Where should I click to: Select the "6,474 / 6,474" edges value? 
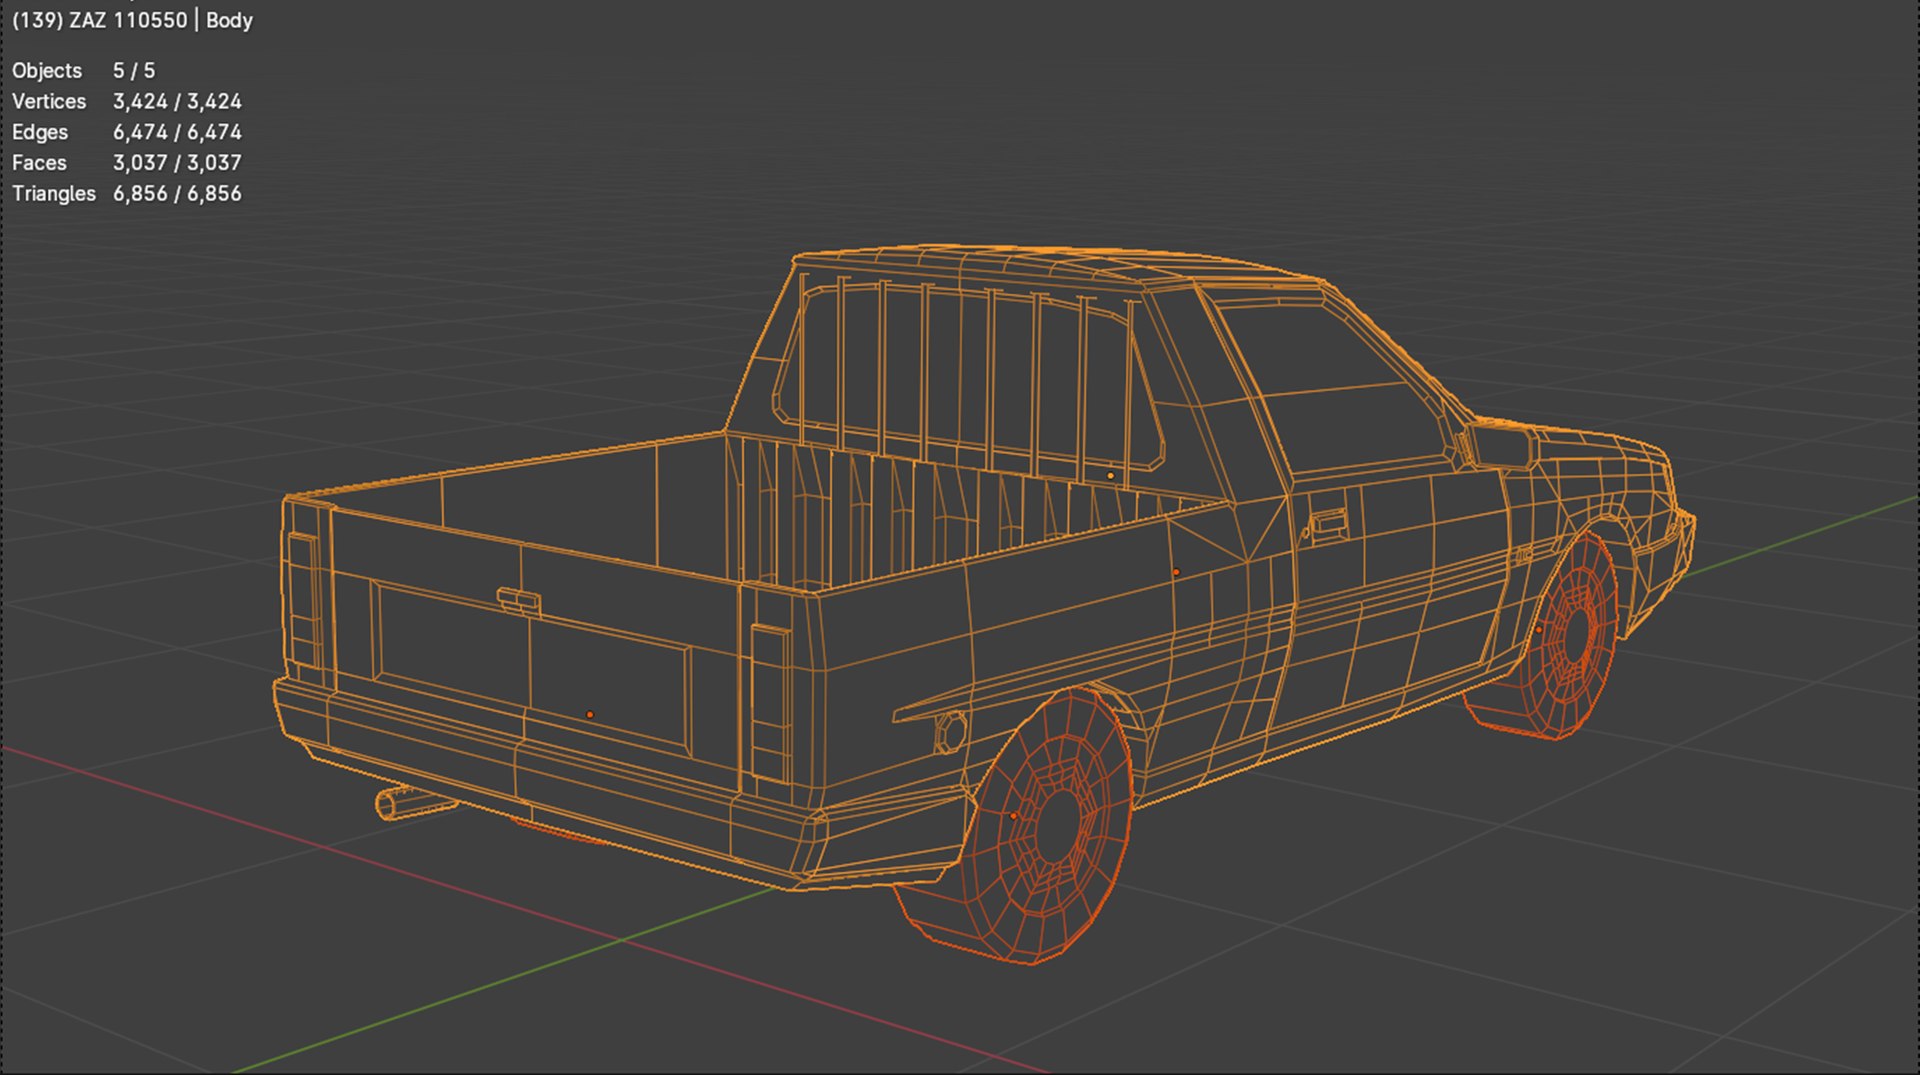coord(177,132)
